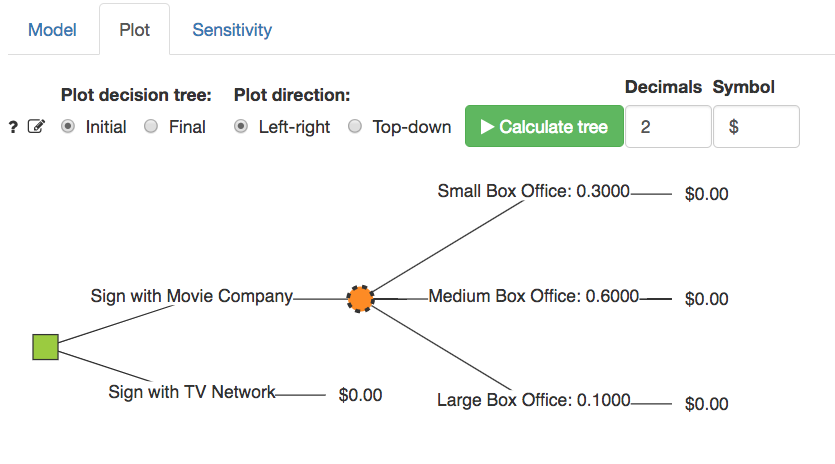
Task: Click the TV Network $0.00 payoff value
Action: pos(360,395)
